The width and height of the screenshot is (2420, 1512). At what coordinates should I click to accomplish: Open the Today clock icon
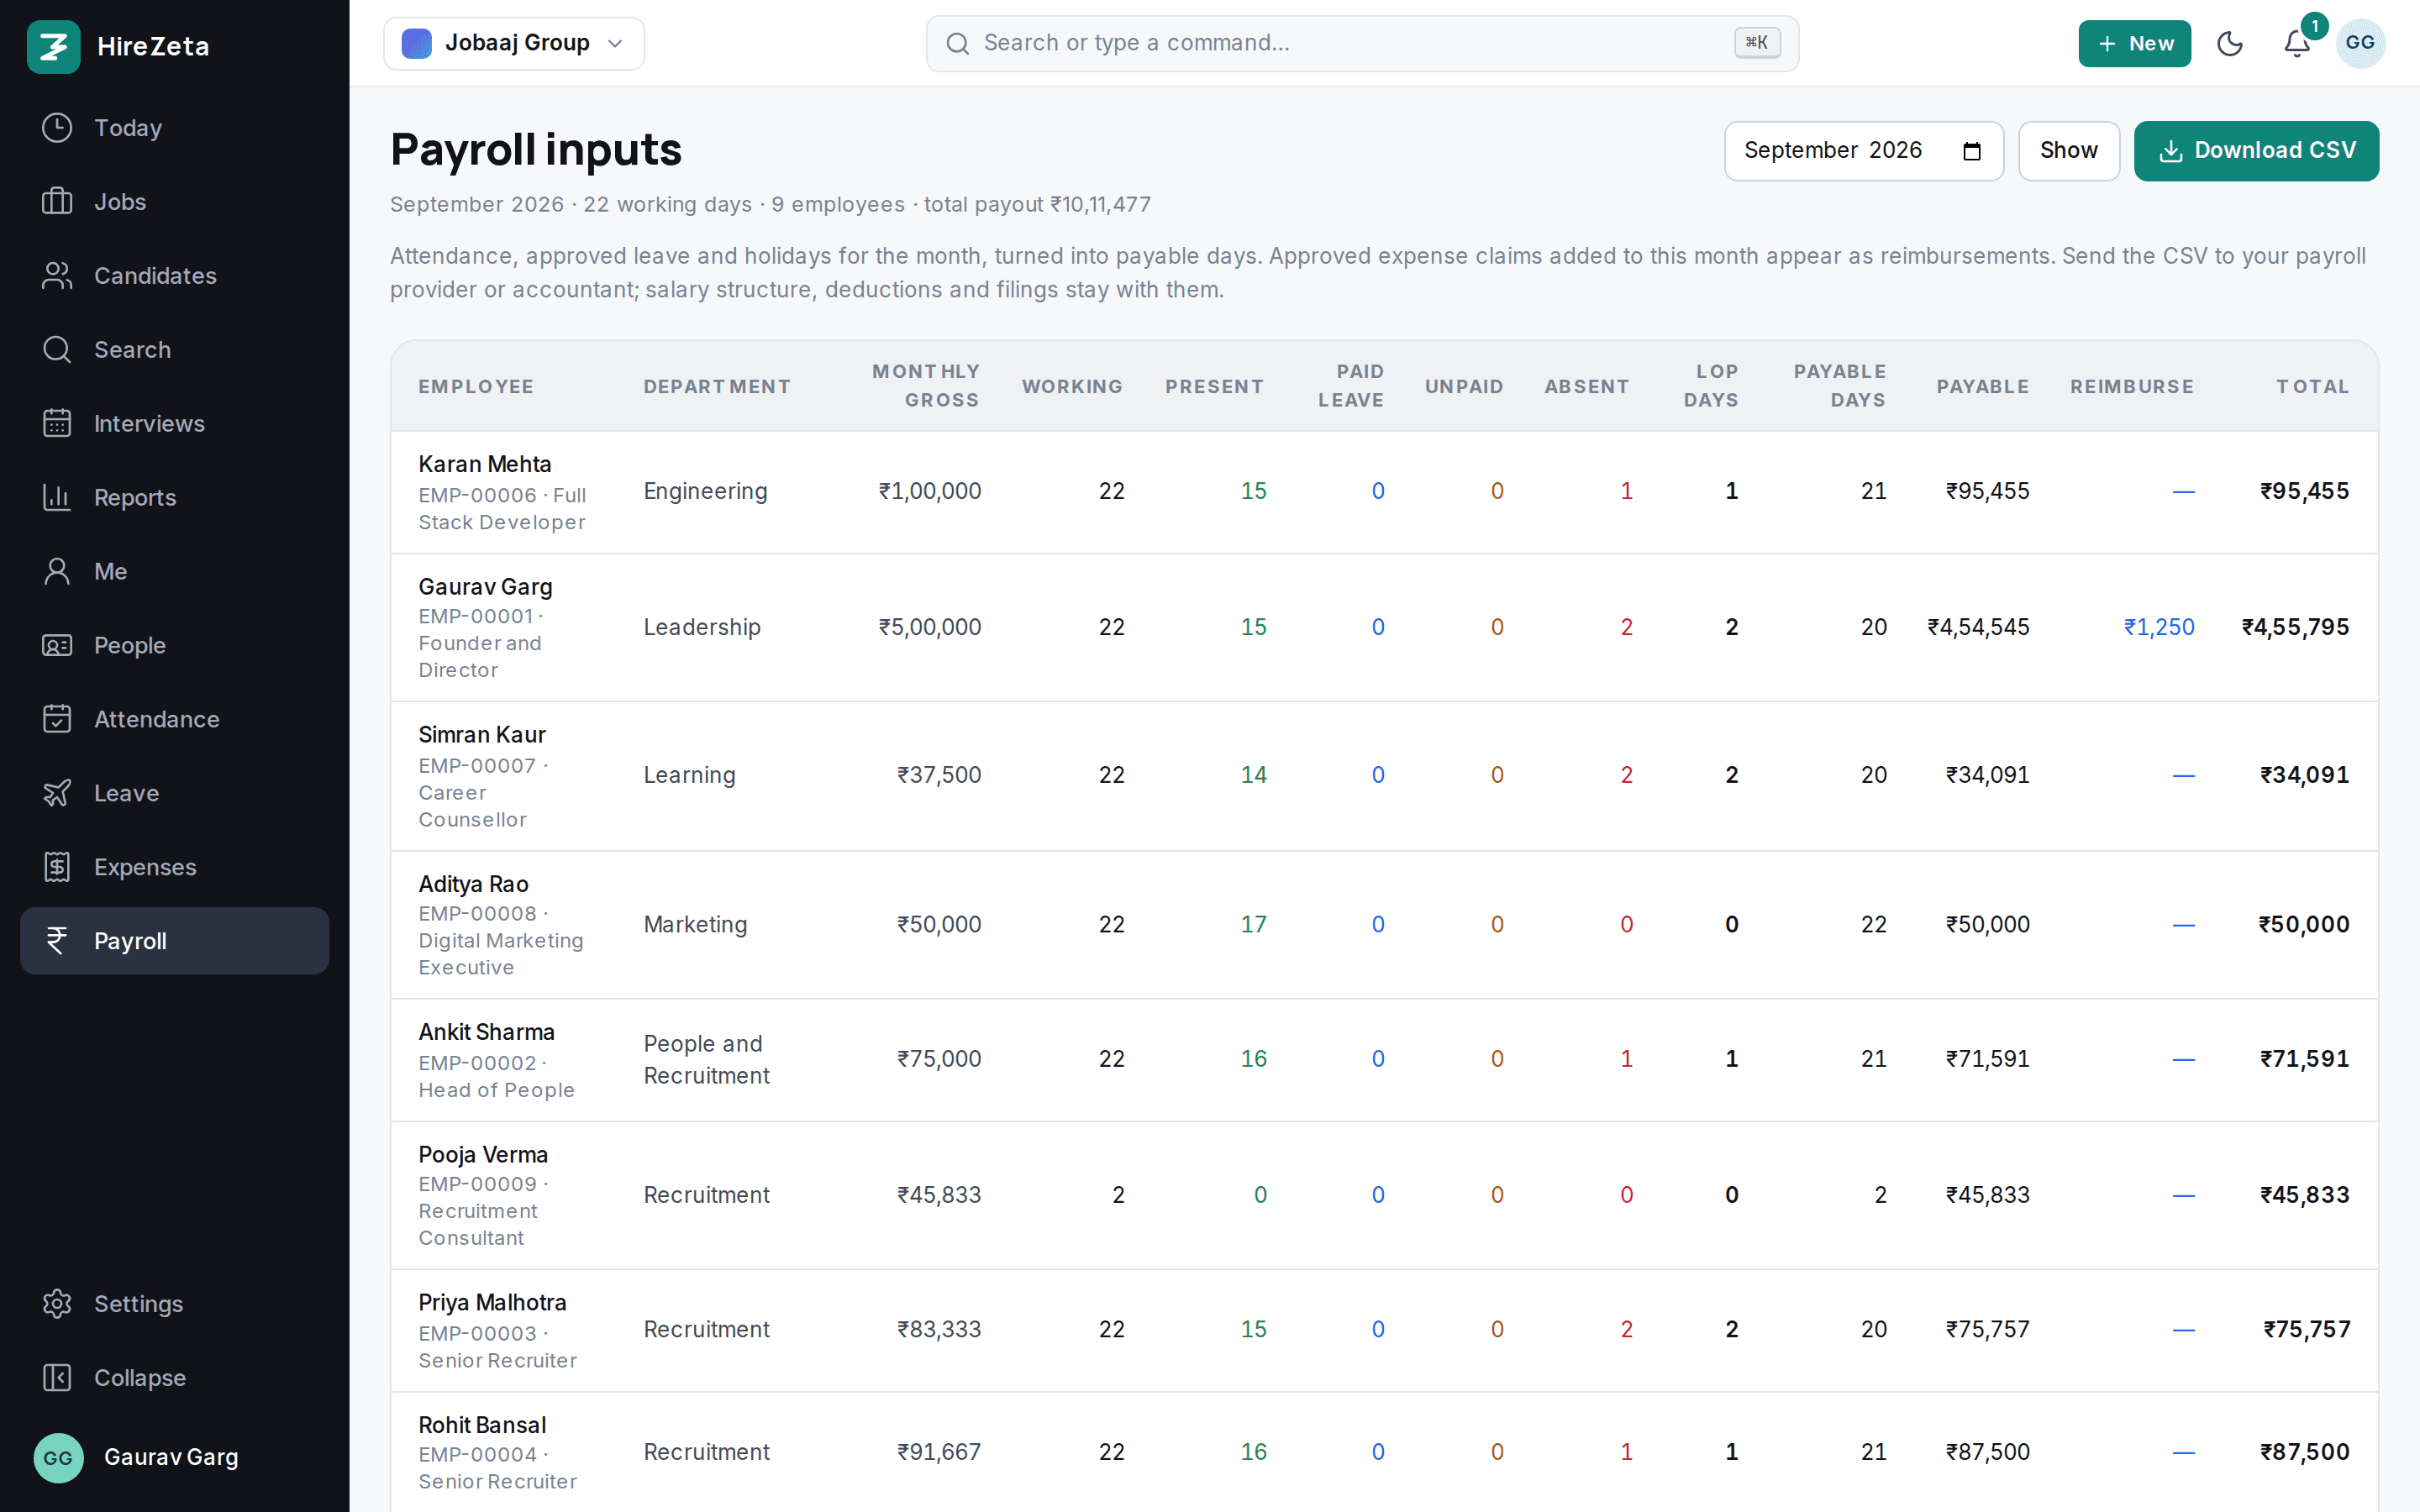[x=57, y=128]
